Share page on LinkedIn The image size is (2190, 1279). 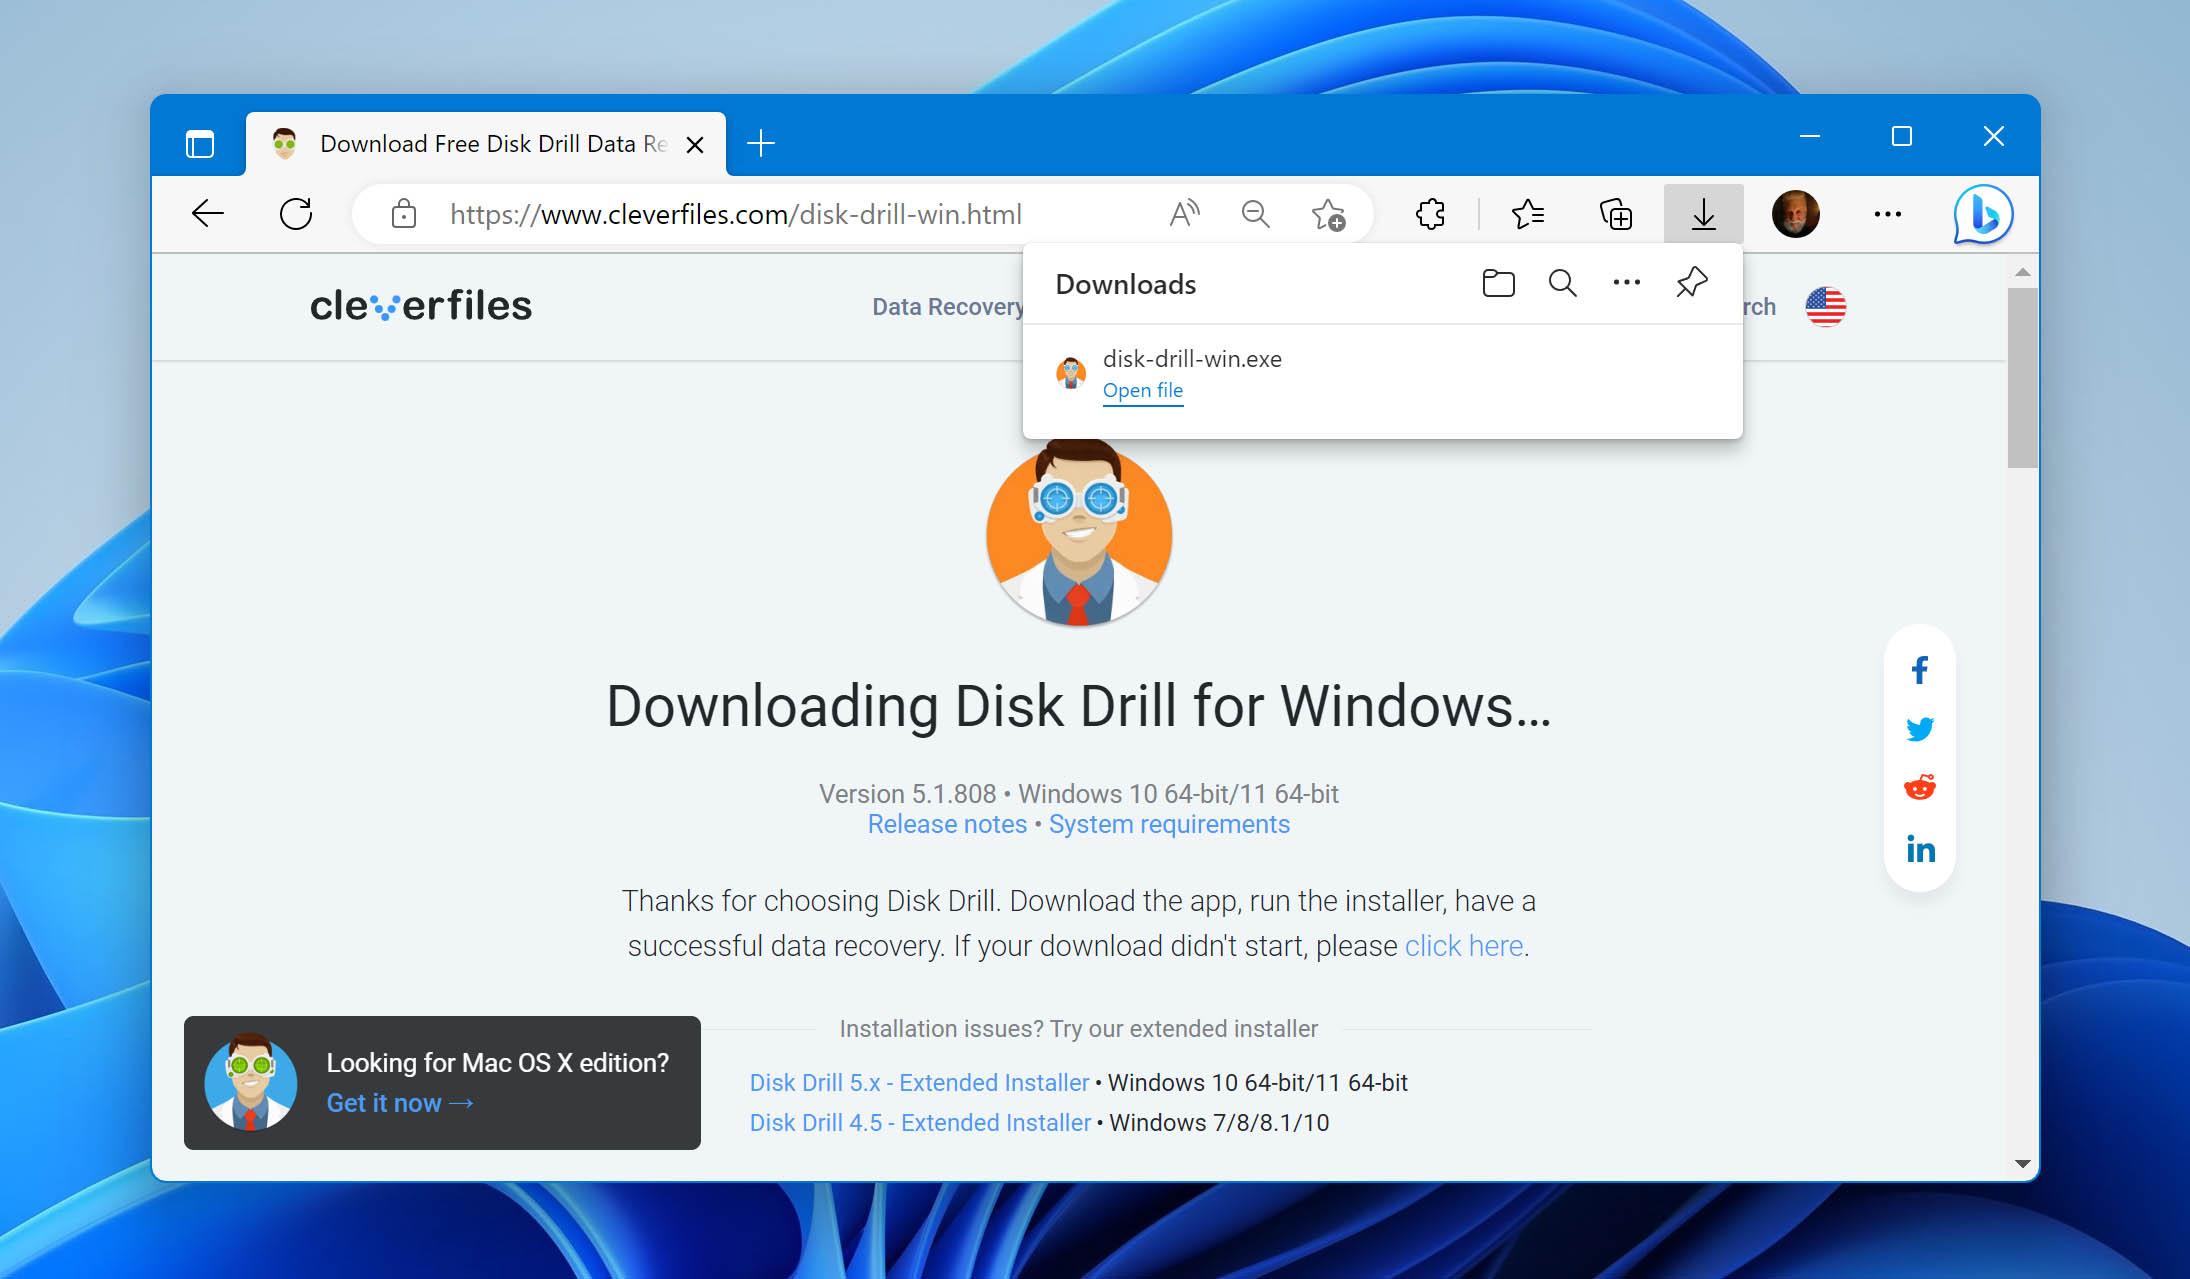[1920, 849]
